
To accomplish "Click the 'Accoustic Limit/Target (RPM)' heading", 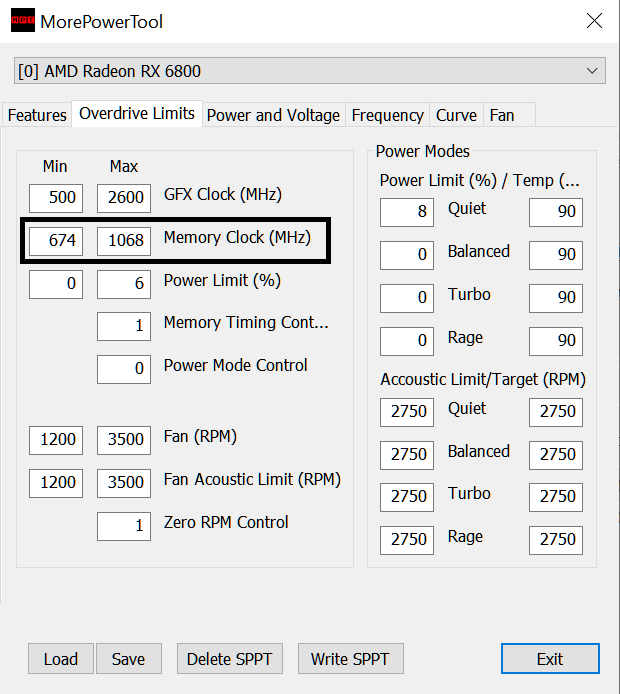I will click(483, 379).
